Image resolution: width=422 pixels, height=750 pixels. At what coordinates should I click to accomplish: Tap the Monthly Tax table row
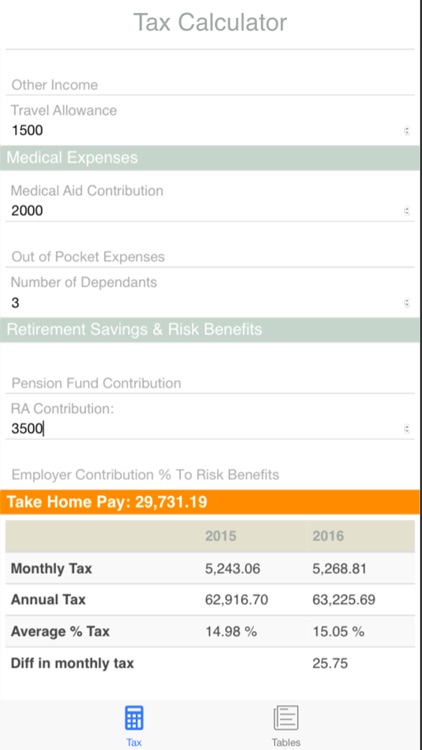click(210, 569)
